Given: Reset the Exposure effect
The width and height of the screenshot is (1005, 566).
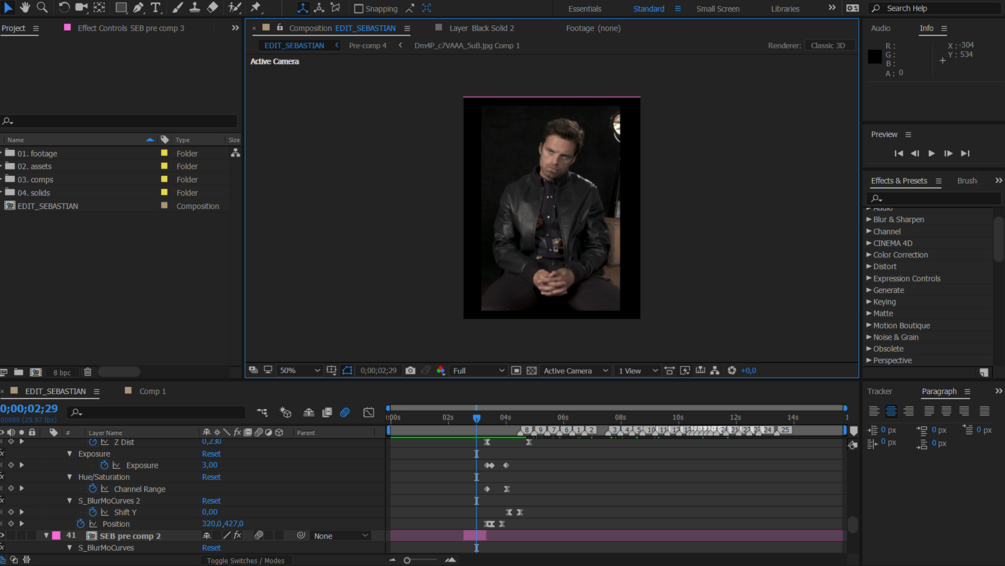Looking at the screenshot, I should [x=211, y=454].
